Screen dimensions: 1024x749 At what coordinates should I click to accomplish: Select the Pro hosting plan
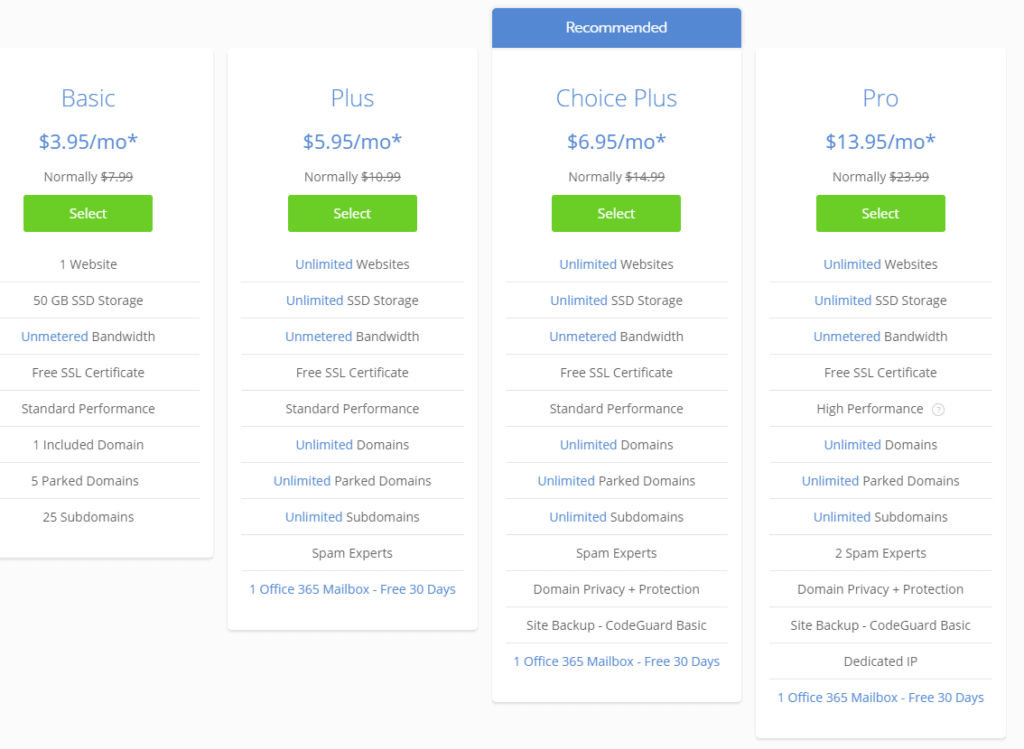(x=880, y=213)
